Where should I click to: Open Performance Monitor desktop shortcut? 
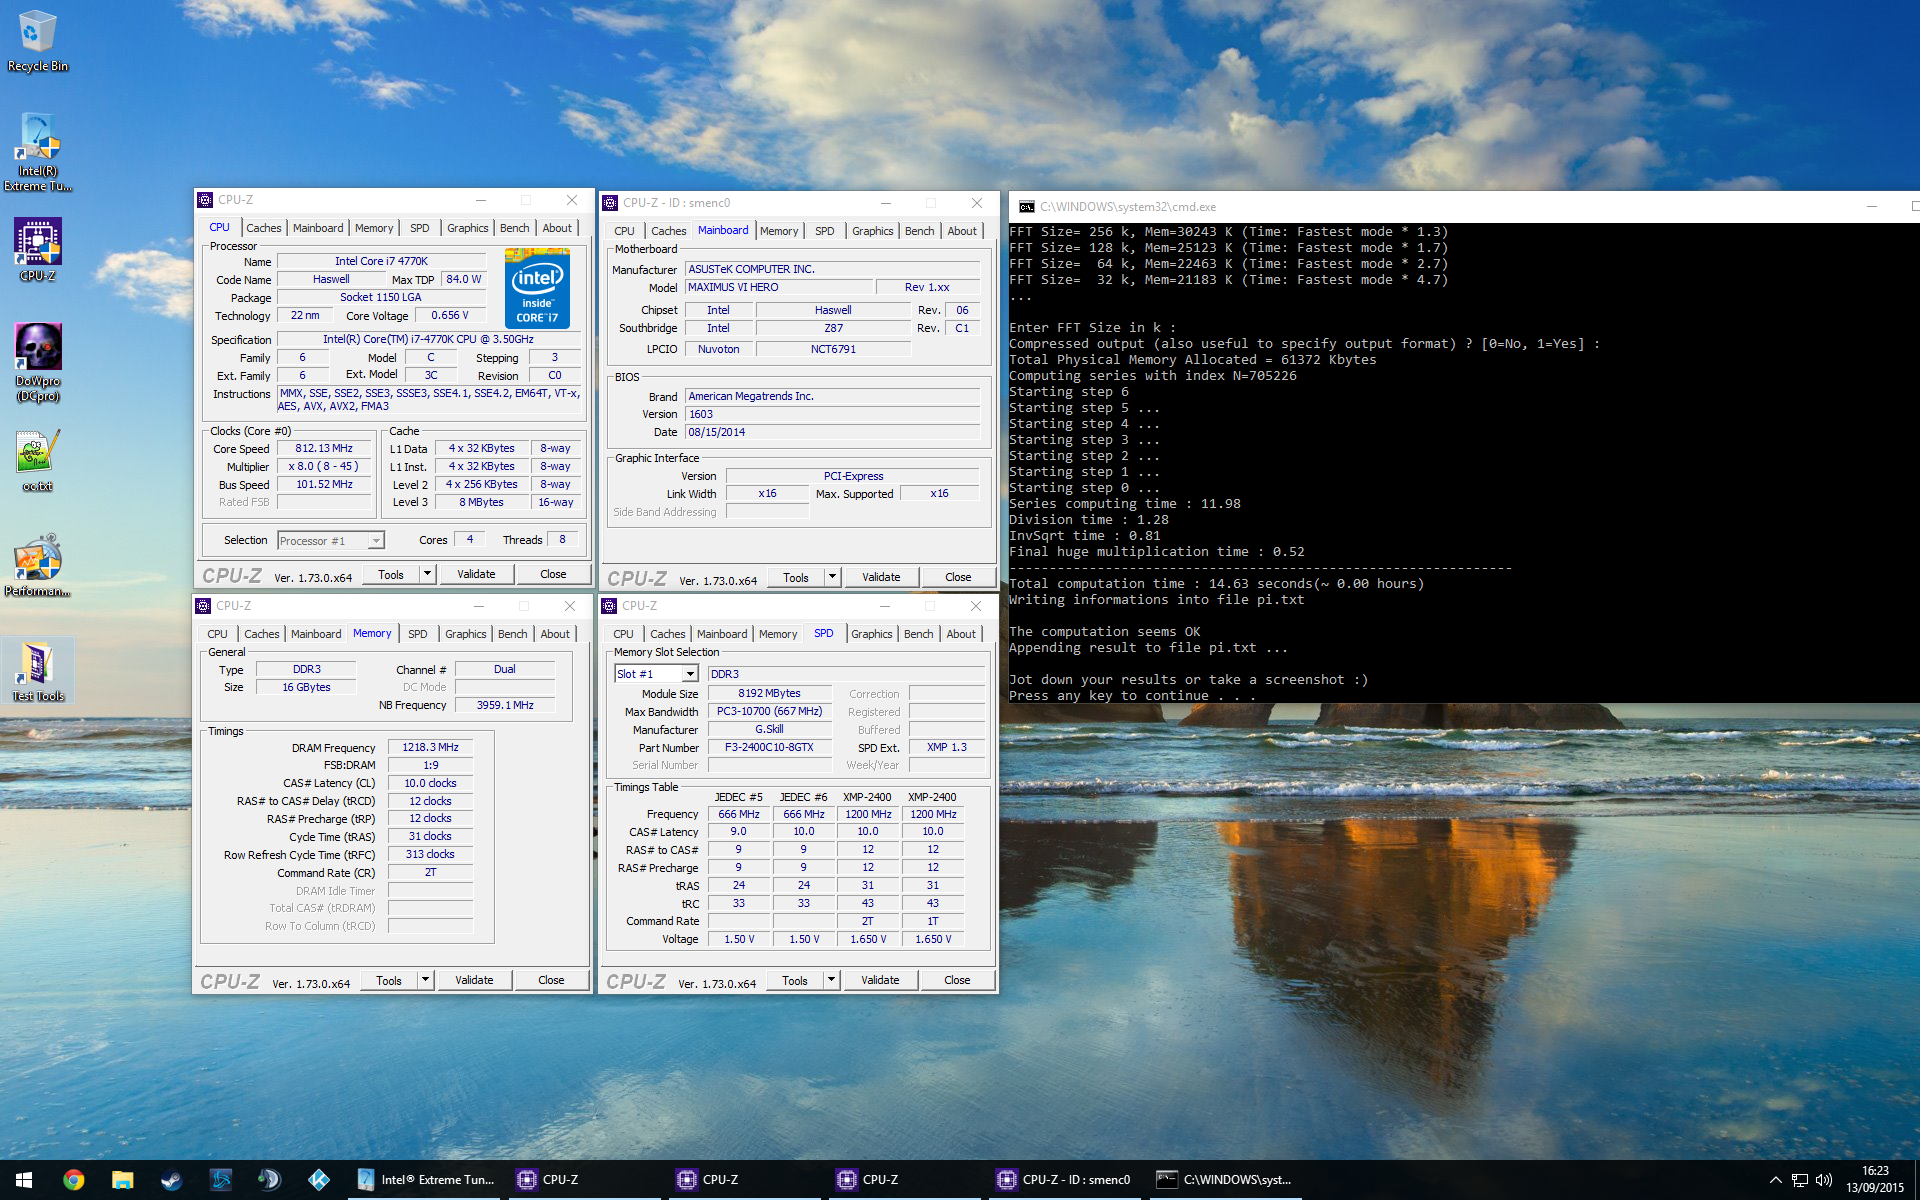pos(38,566)
